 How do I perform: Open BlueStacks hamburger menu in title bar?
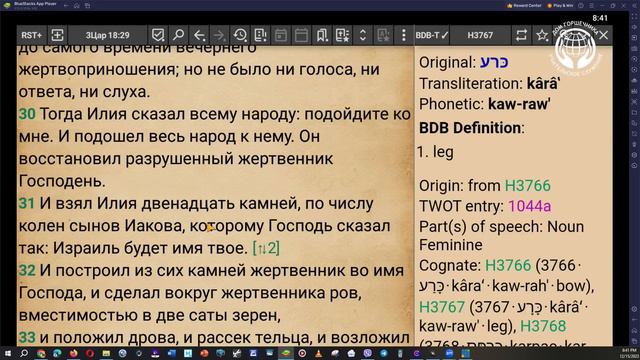point(591,6)
